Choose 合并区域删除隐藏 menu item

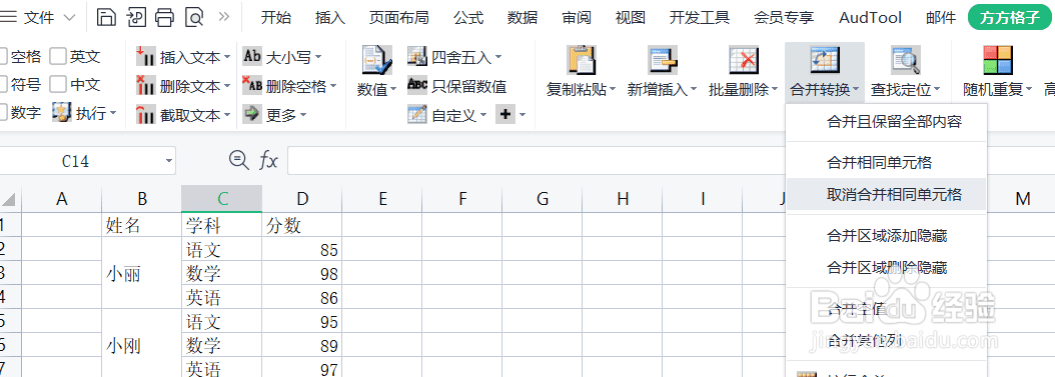(886, 268)
